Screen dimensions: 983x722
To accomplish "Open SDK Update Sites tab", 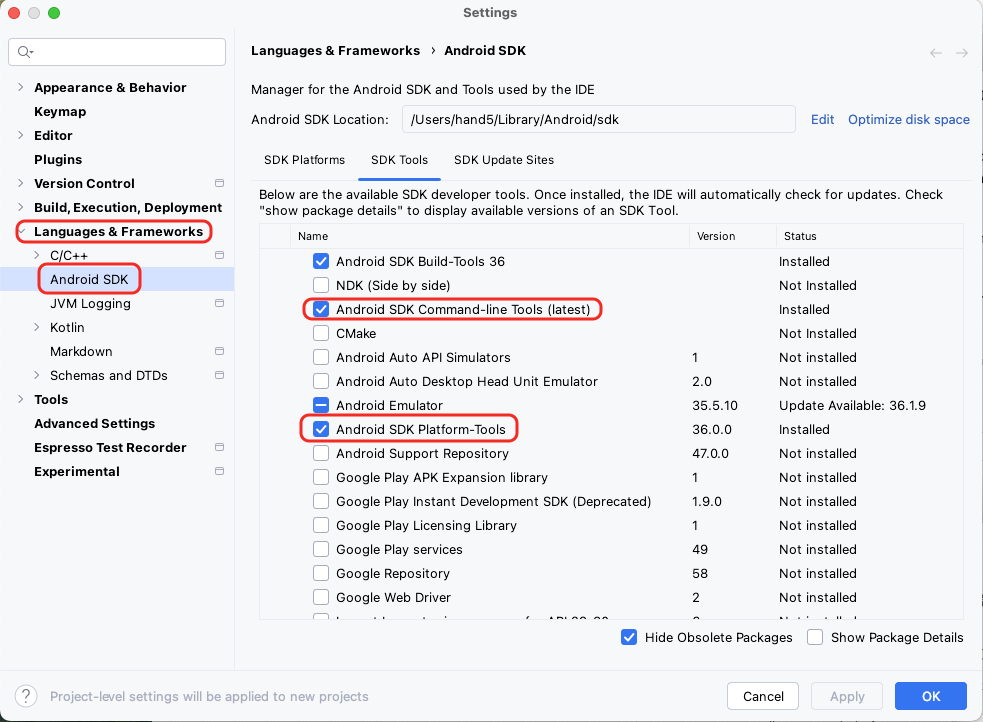I will pos(504,160).
